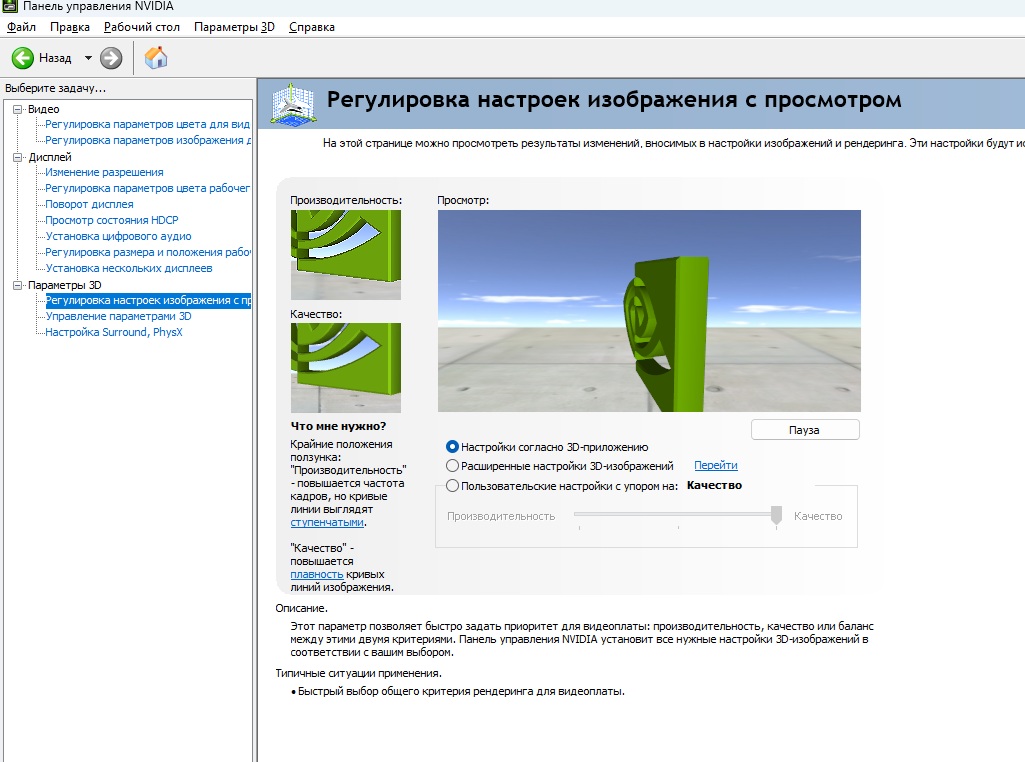
Task: Open Установка цифрового аудио
Action: click(118, 237)
